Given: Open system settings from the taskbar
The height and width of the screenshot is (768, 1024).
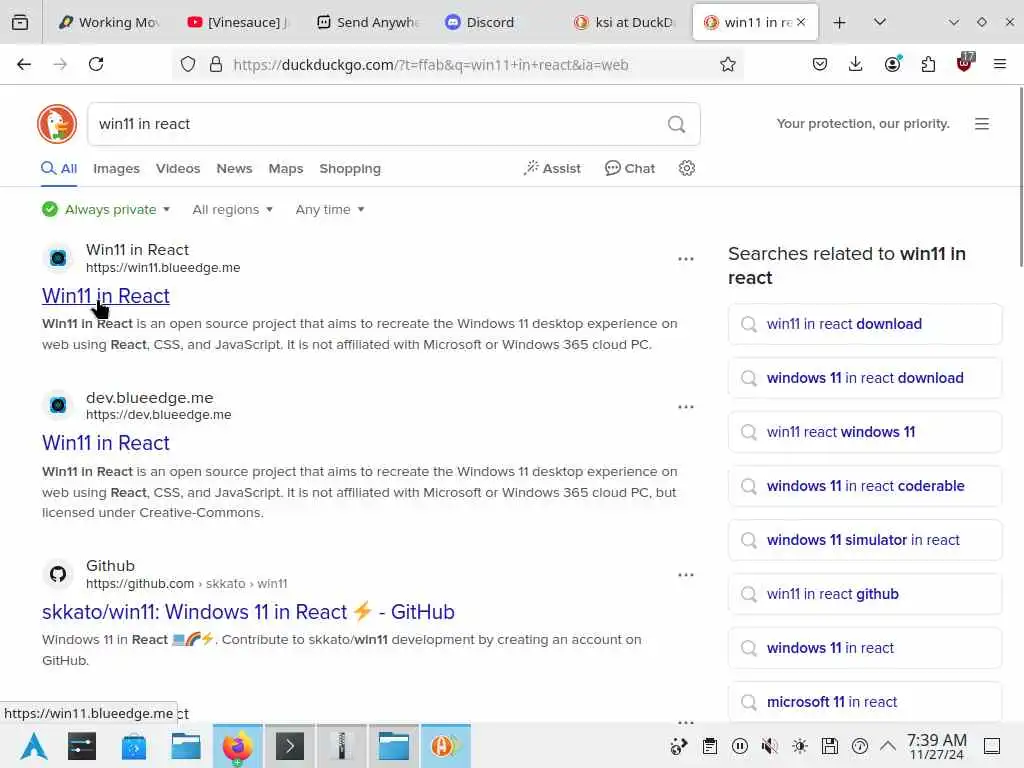Looking at the screenshot, I should 82,746.
